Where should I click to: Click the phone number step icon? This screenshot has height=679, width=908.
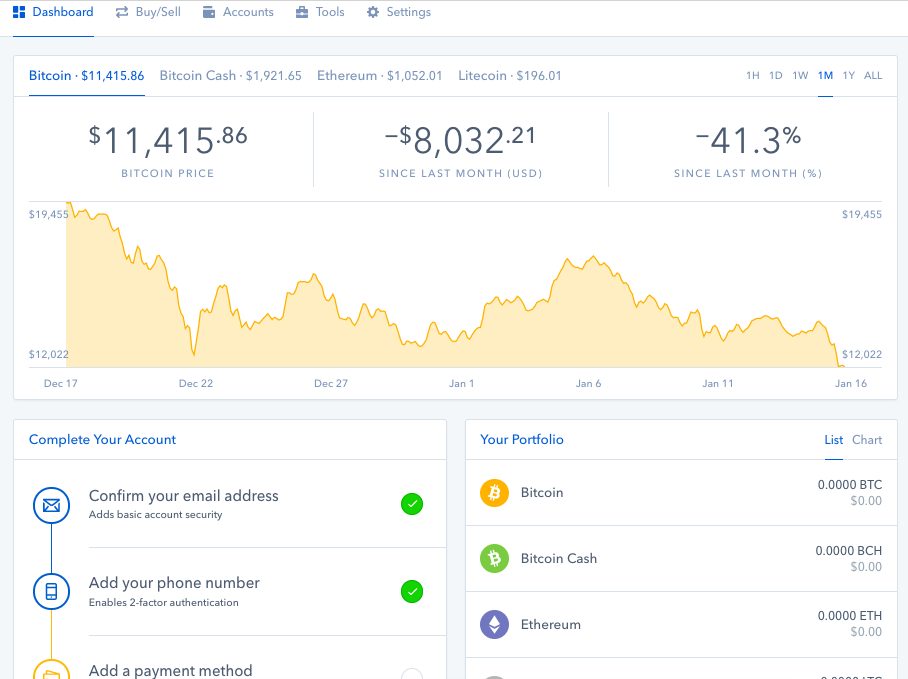[52, 592]
